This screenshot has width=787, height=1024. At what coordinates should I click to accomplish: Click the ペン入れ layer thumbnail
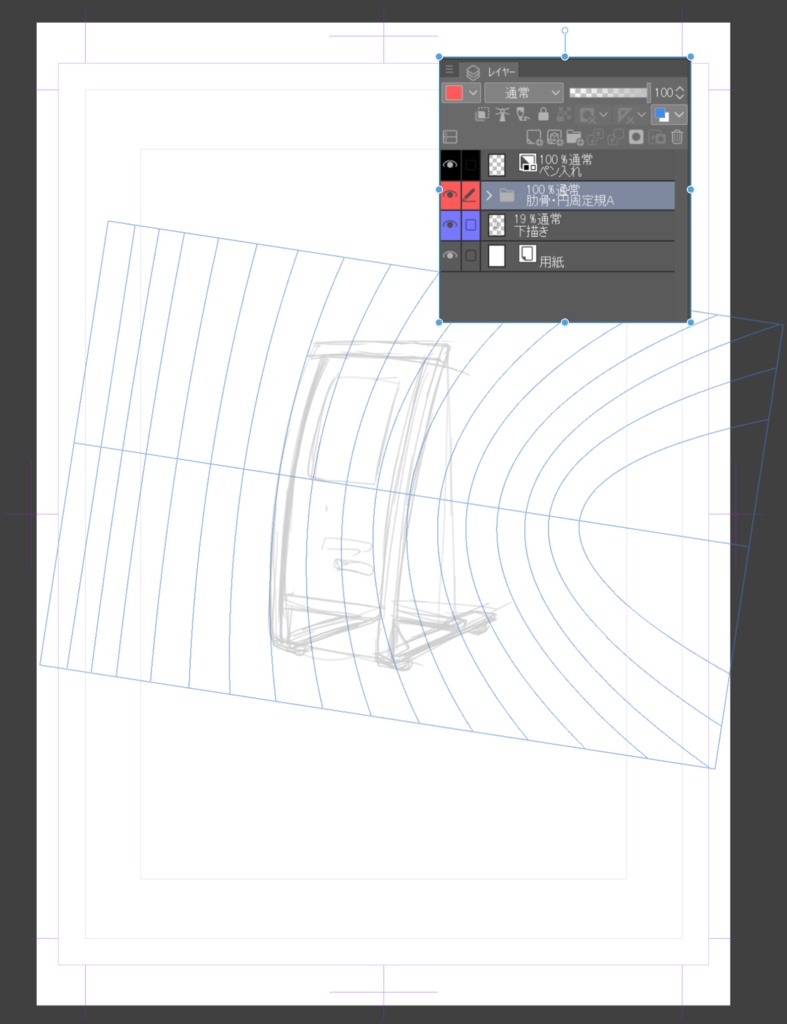point(497,165)
